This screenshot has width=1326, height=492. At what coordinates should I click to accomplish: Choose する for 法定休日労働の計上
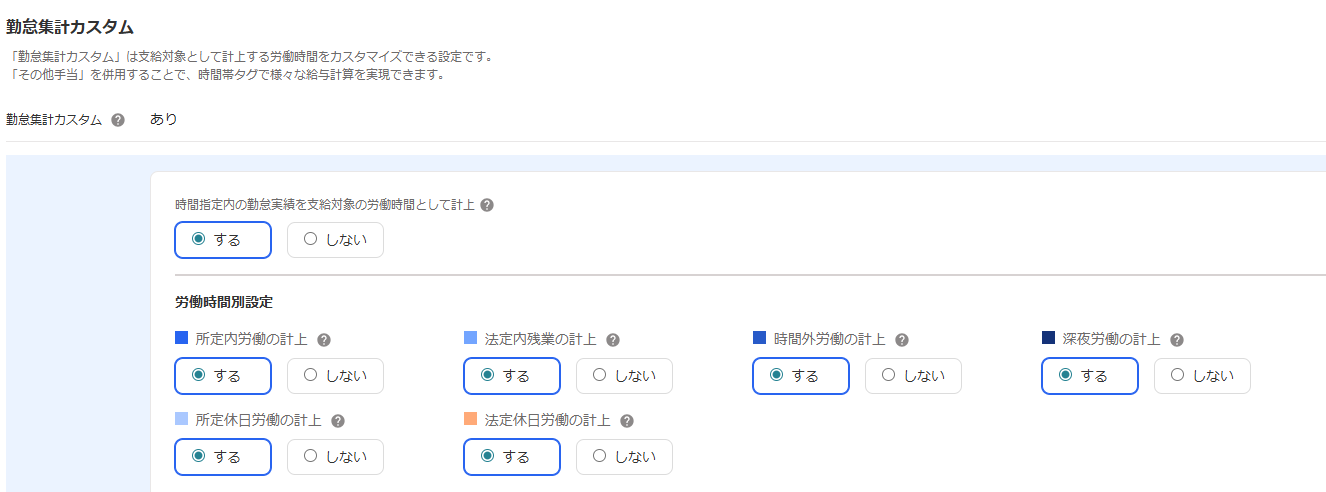pos(512,457)
